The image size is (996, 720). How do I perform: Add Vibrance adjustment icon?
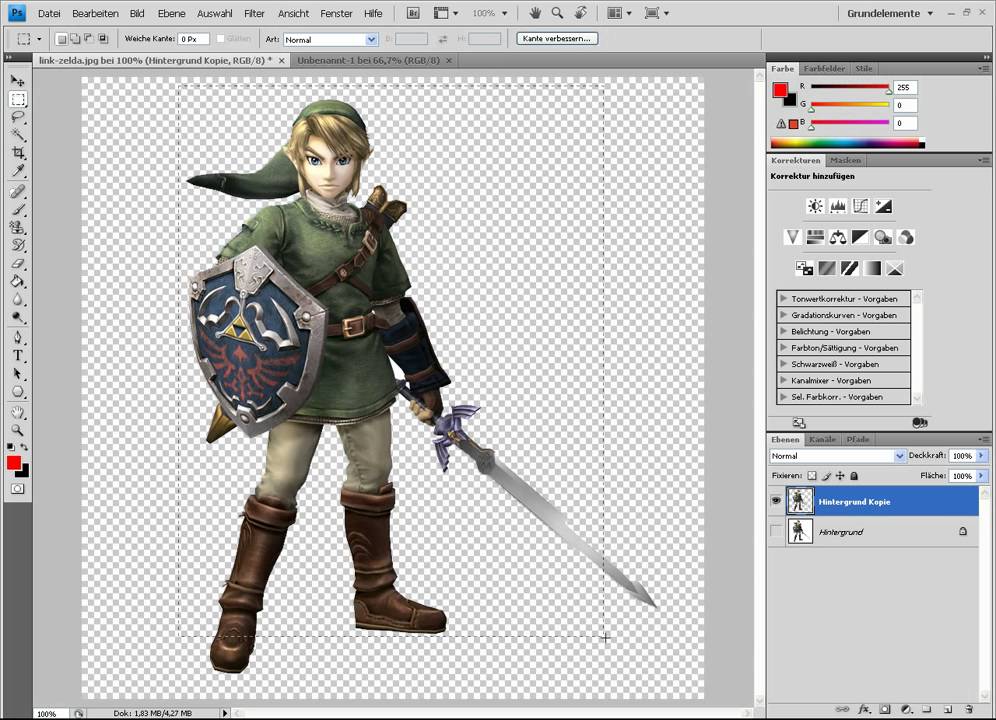point(792,237)
